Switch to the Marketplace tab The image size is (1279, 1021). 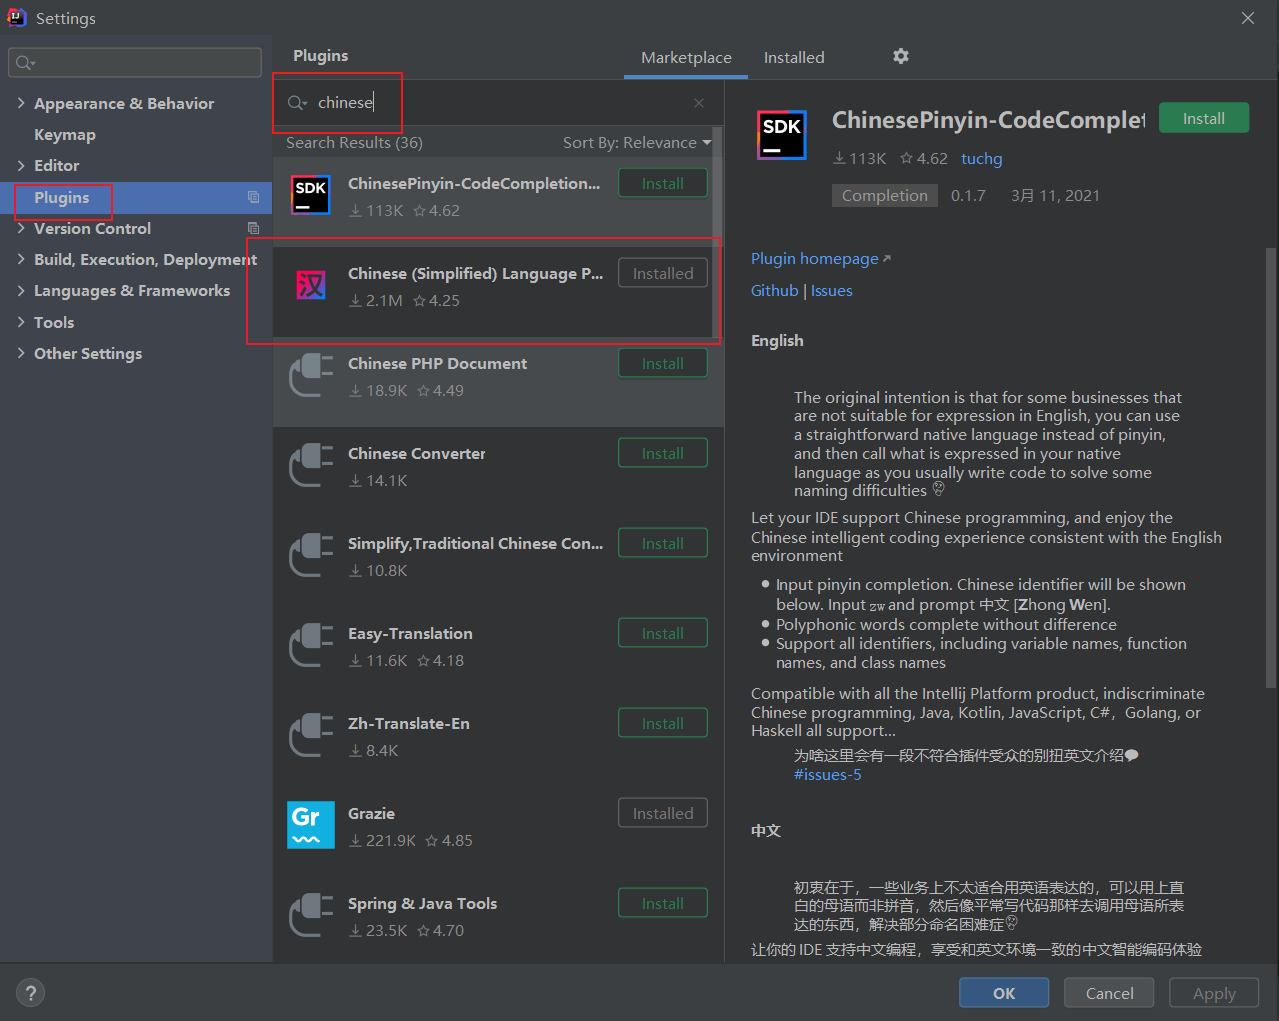686,58
